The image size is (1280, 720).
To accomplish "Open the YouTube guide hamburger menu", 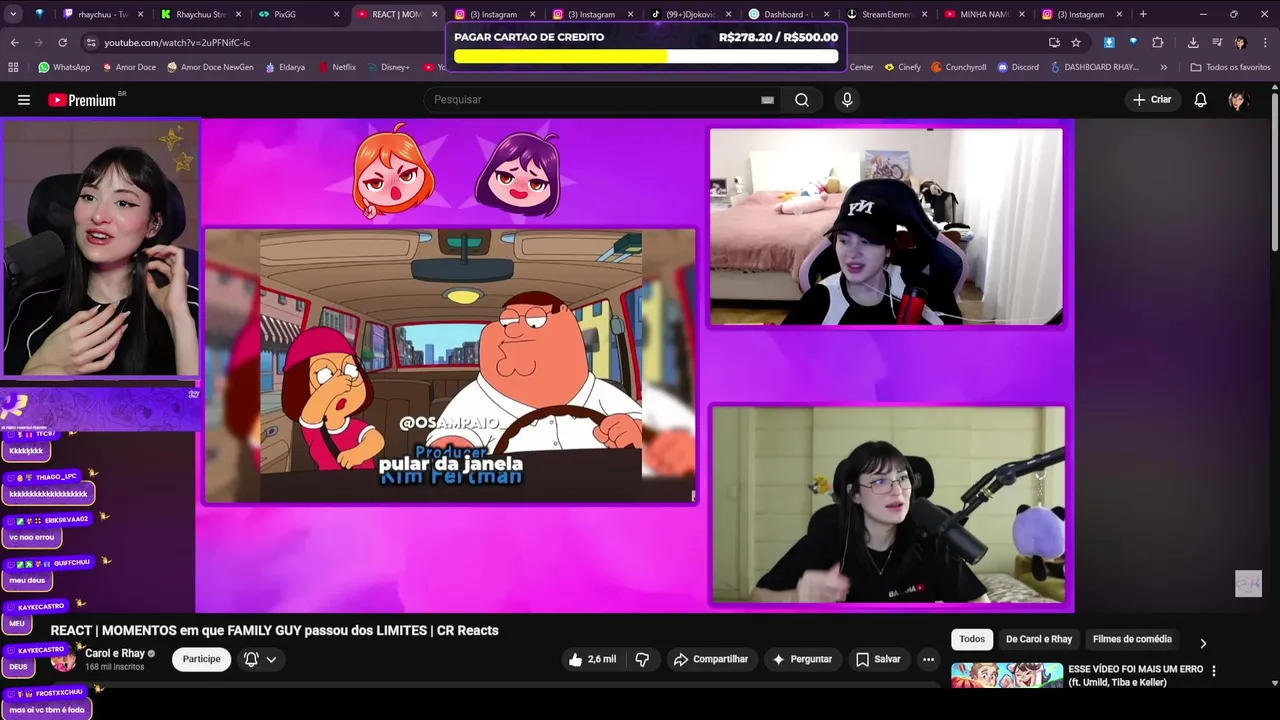I will [x=24, y=100].
